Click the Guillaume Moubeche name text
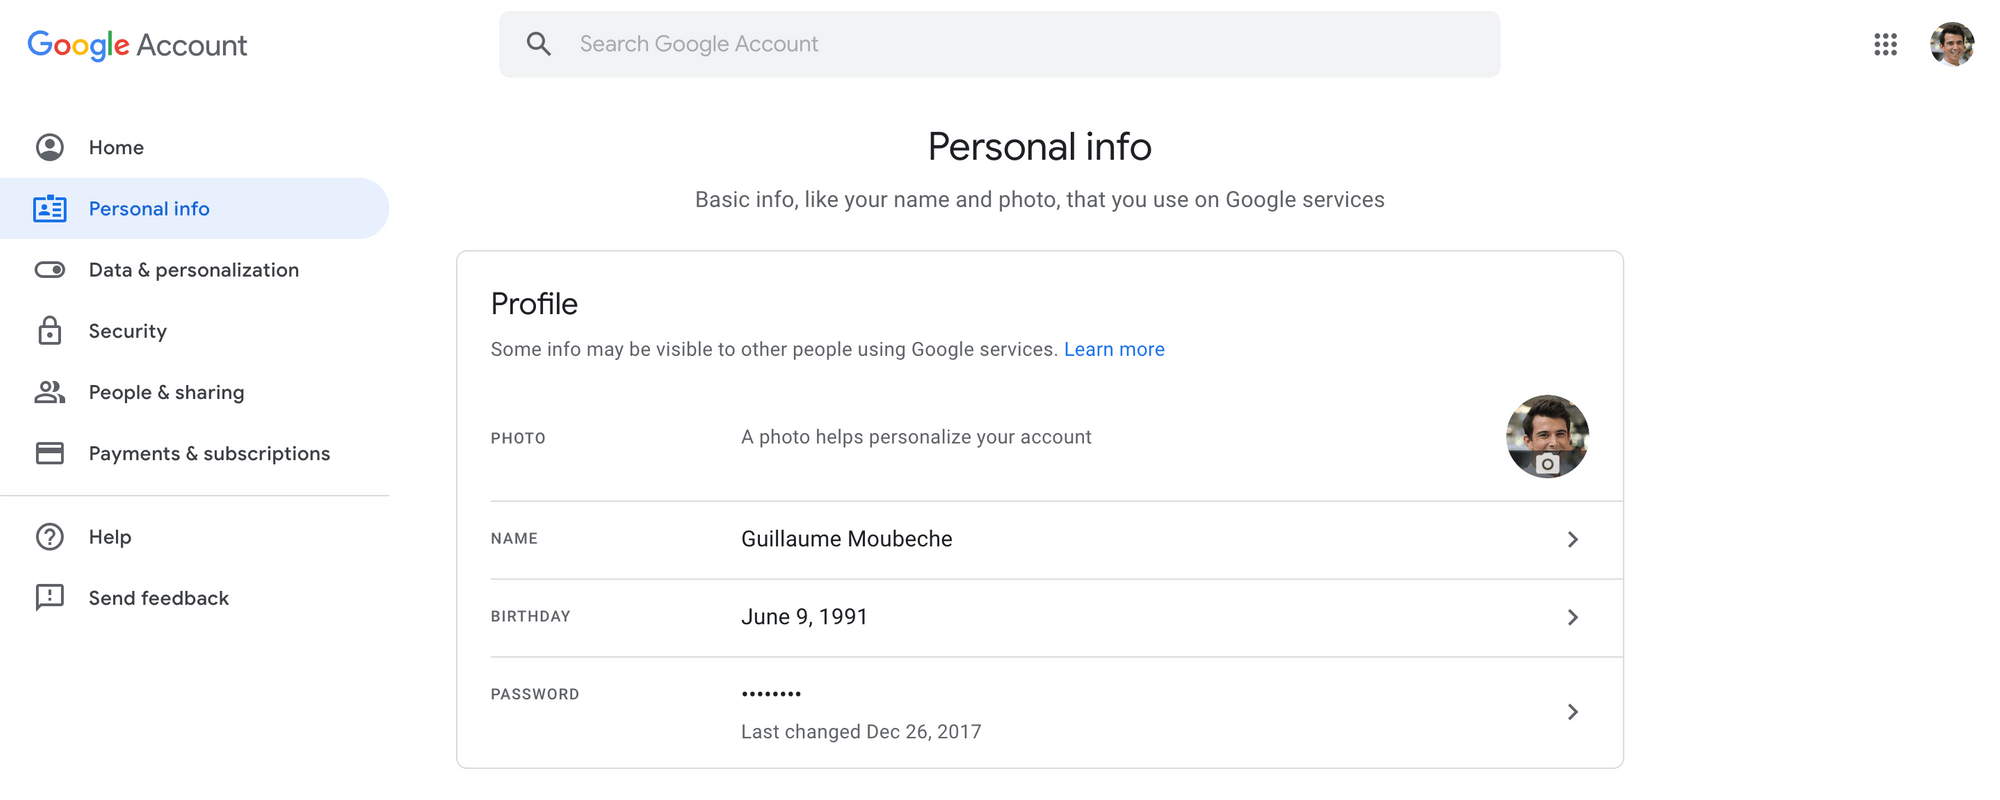The image size is (2000, 800). coord(846,539)
